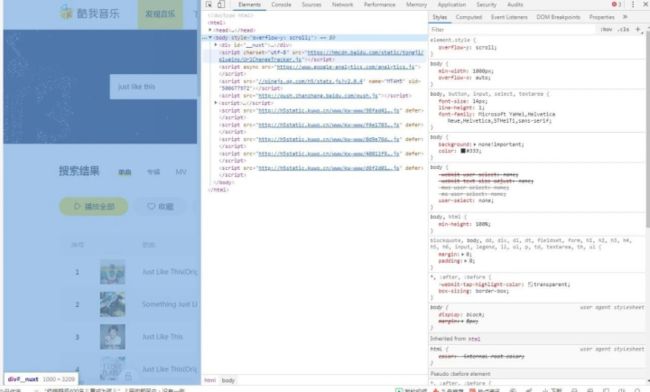This screenshot has width=650, height=392.
Task: Click the overflow-y: scroll declaration
Action: [x=467, y=48]
